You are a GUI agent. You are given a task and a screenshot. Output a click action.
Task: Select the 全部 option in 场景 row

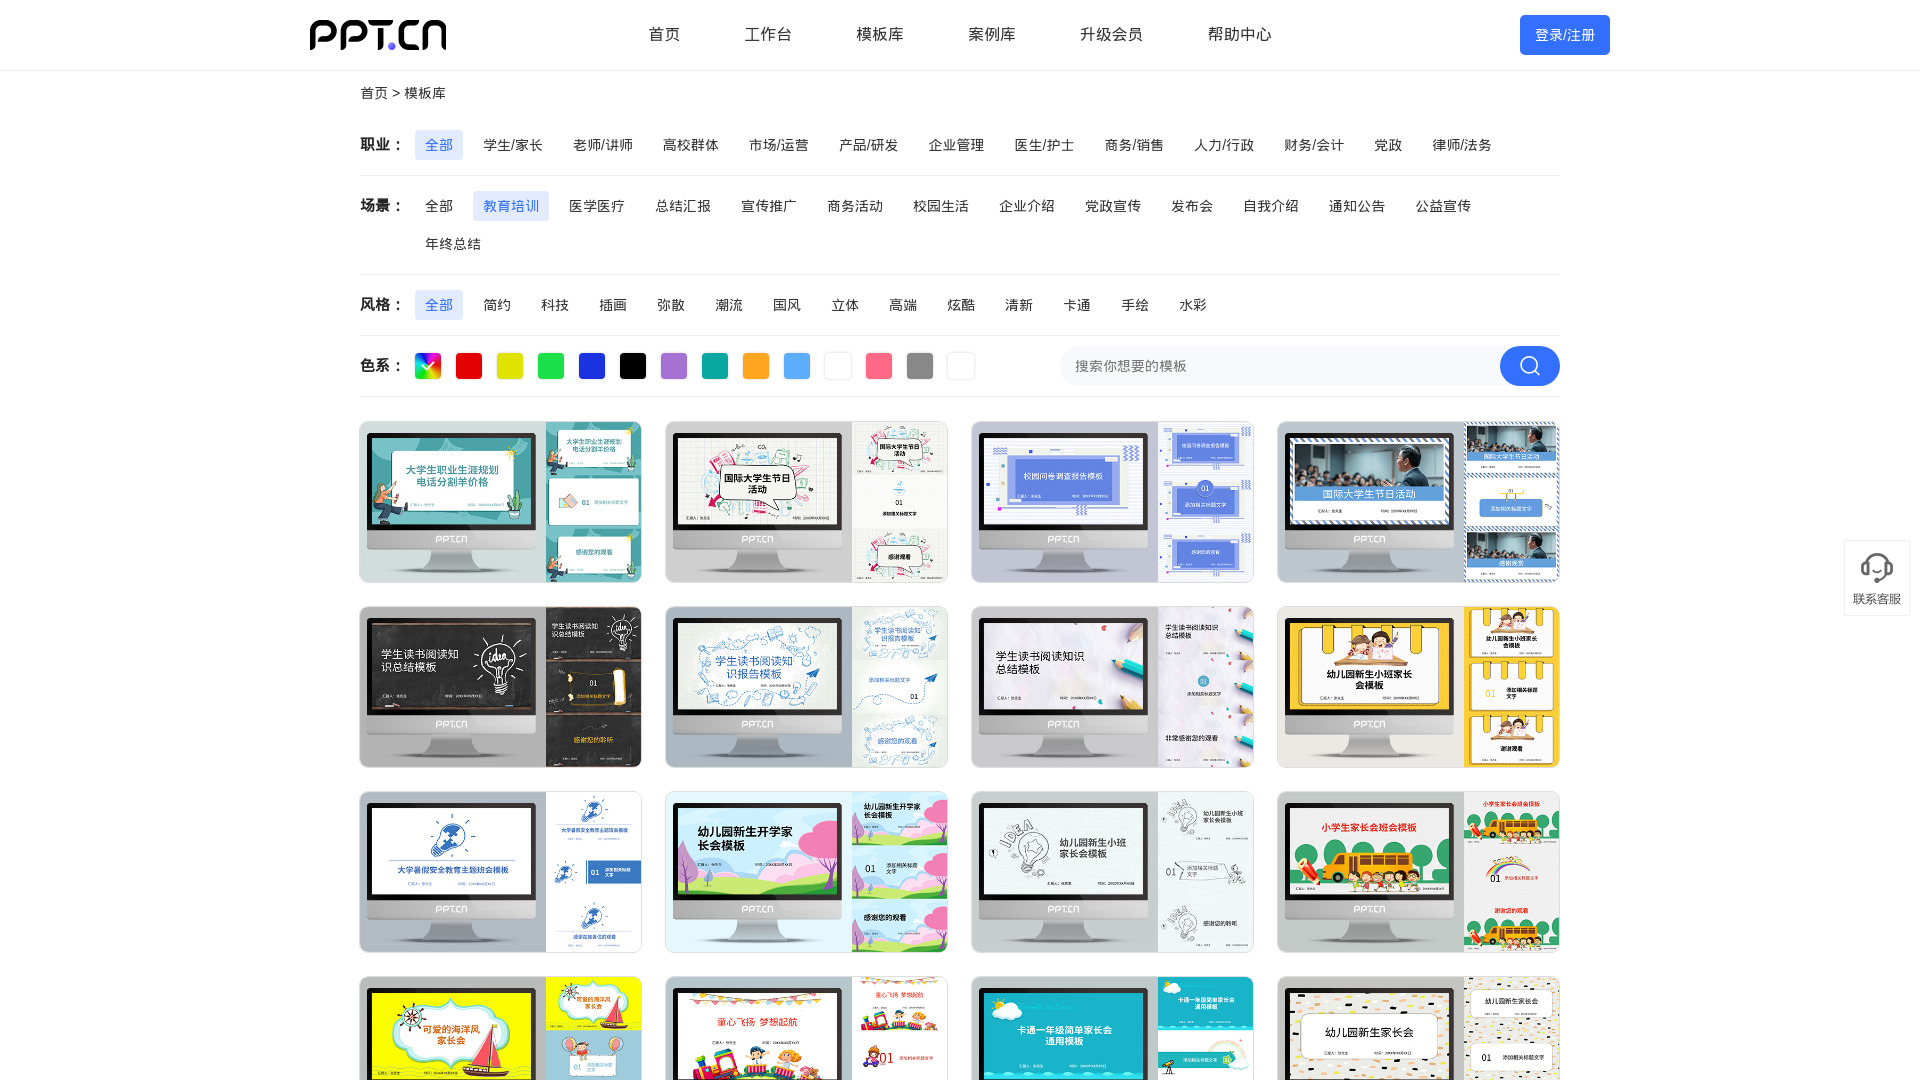[x=439, y=206]
